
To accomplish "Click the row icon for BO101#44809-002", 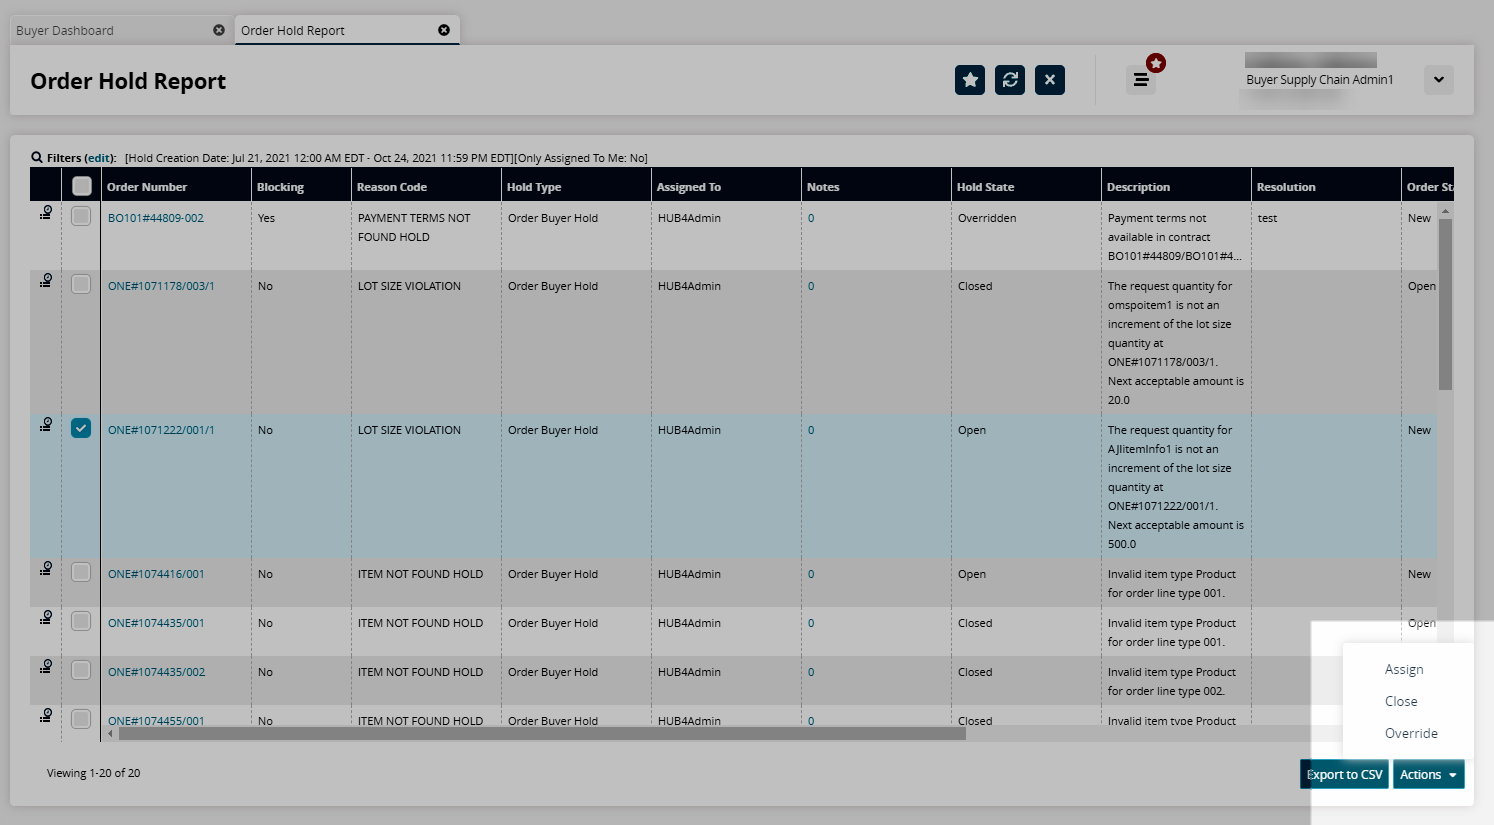I will (x=46, y=213).
